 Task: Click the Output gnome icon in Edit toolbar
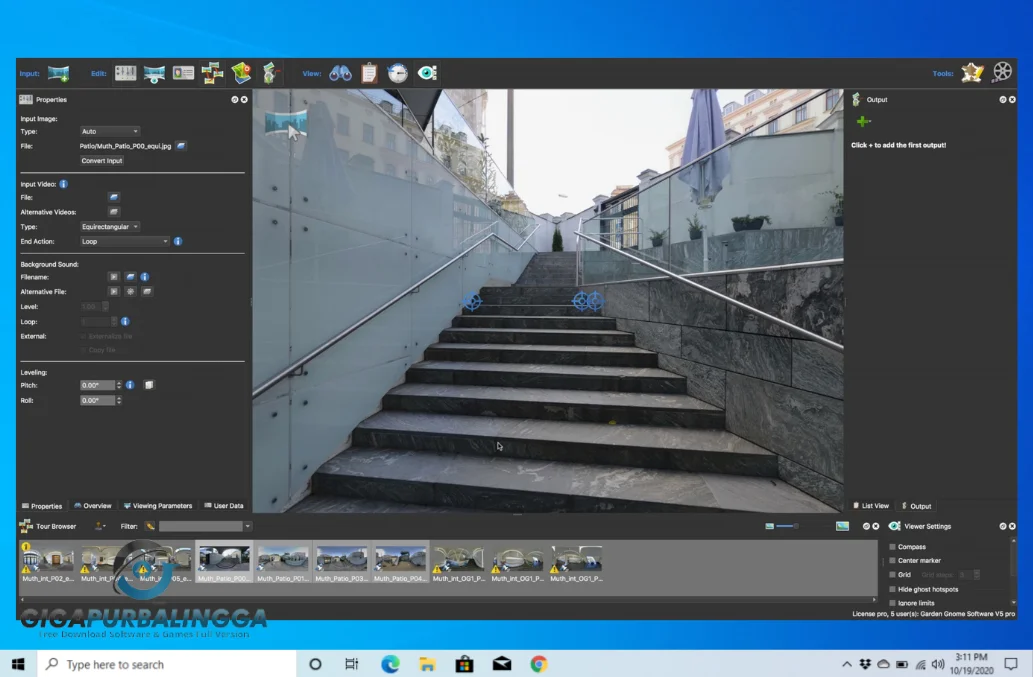pos(269,73)
